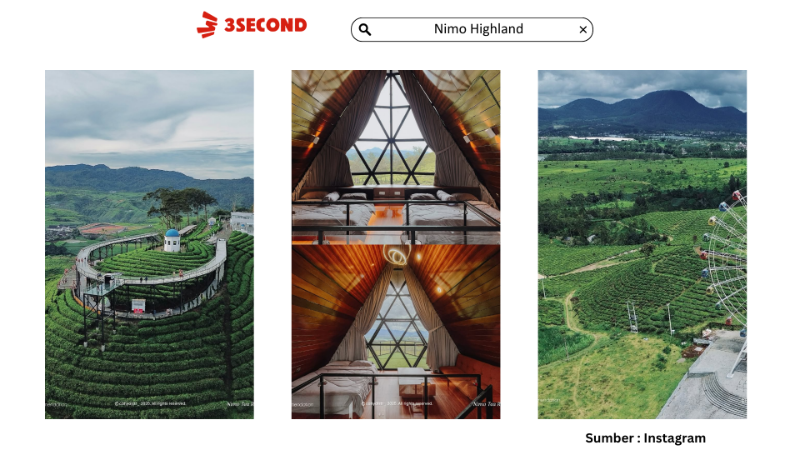Screen dimensions: 800x450
Task: Focus the Nimo Highland search field
Action: point(472,30)
